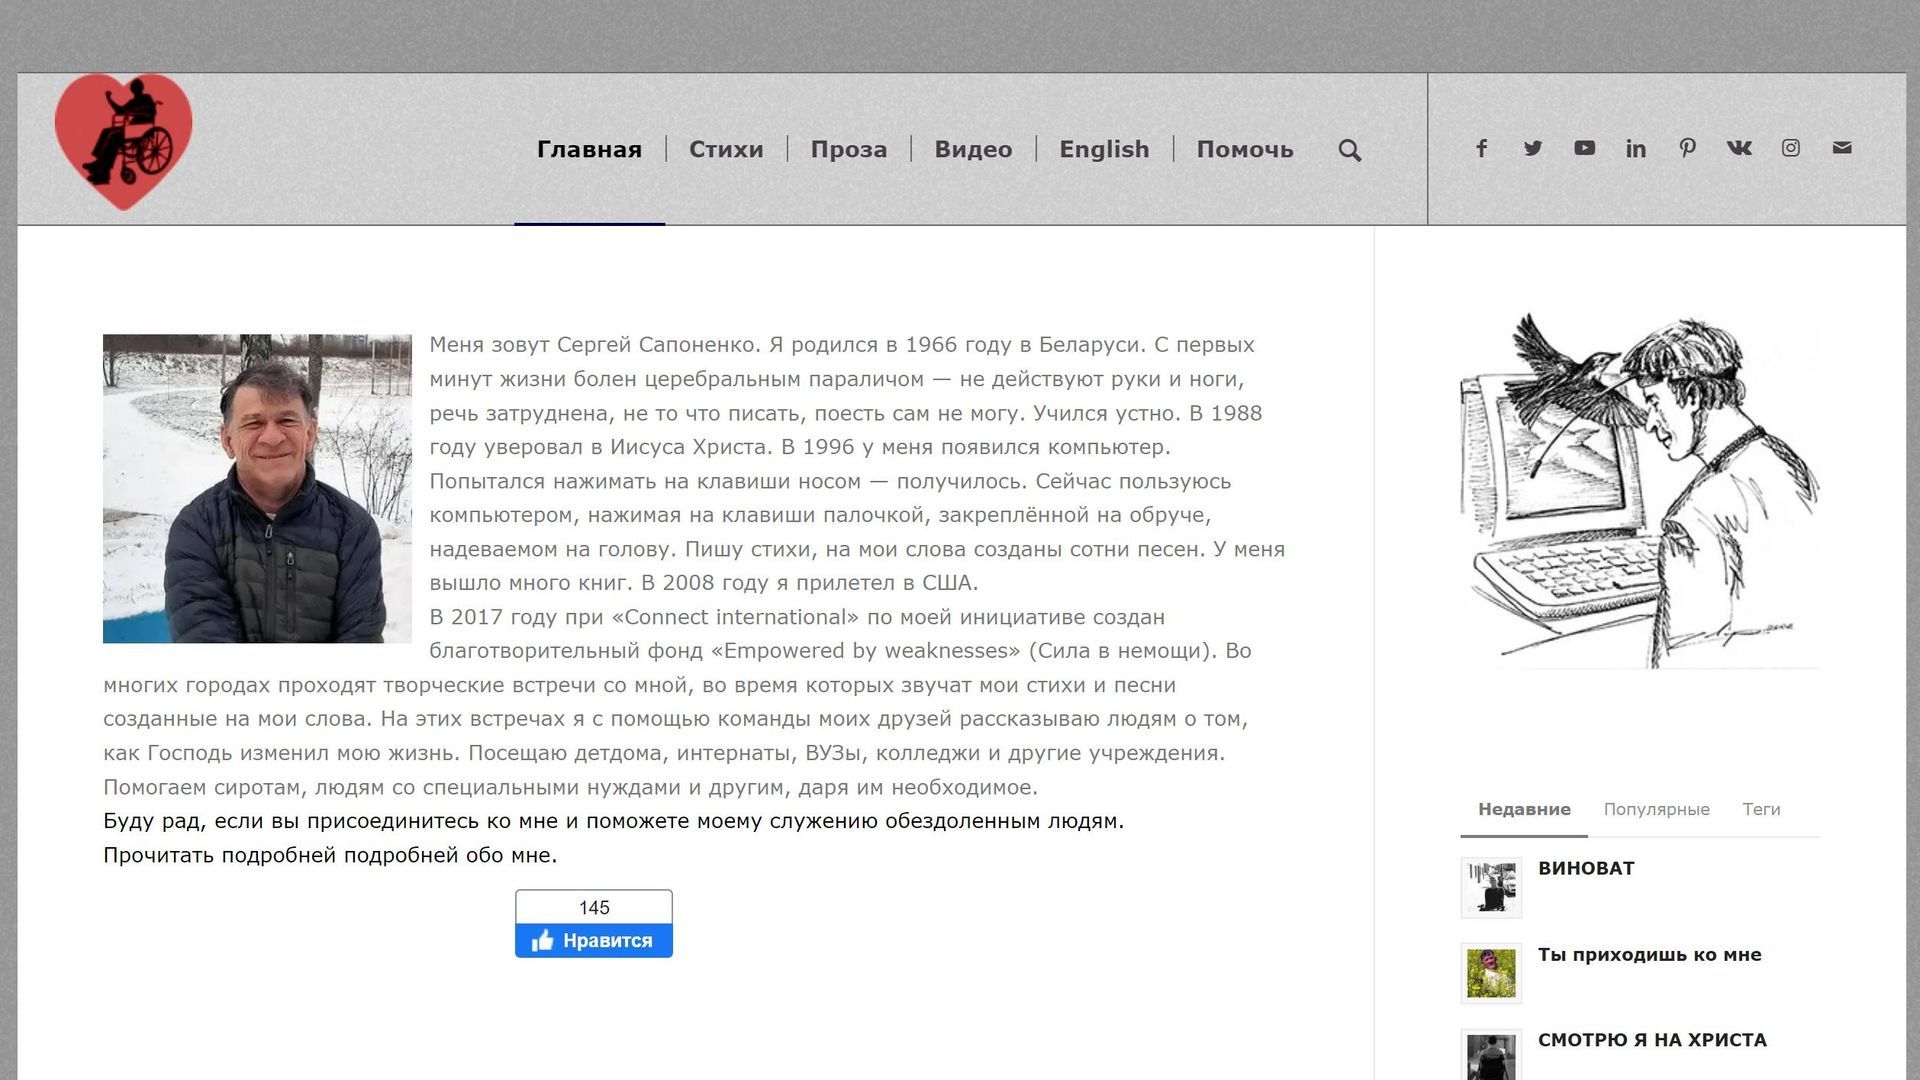Select the Недавние tab

(1524, 809)
